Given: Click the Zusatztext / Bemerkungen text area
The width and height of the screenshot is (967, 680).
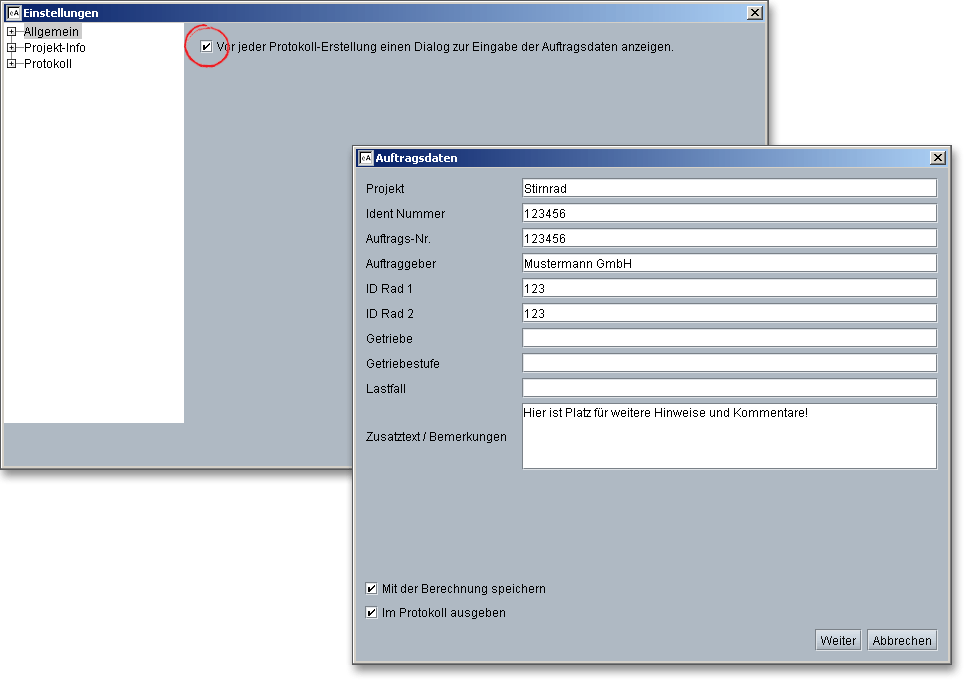Looking at the screenshot, I should 728,437.
